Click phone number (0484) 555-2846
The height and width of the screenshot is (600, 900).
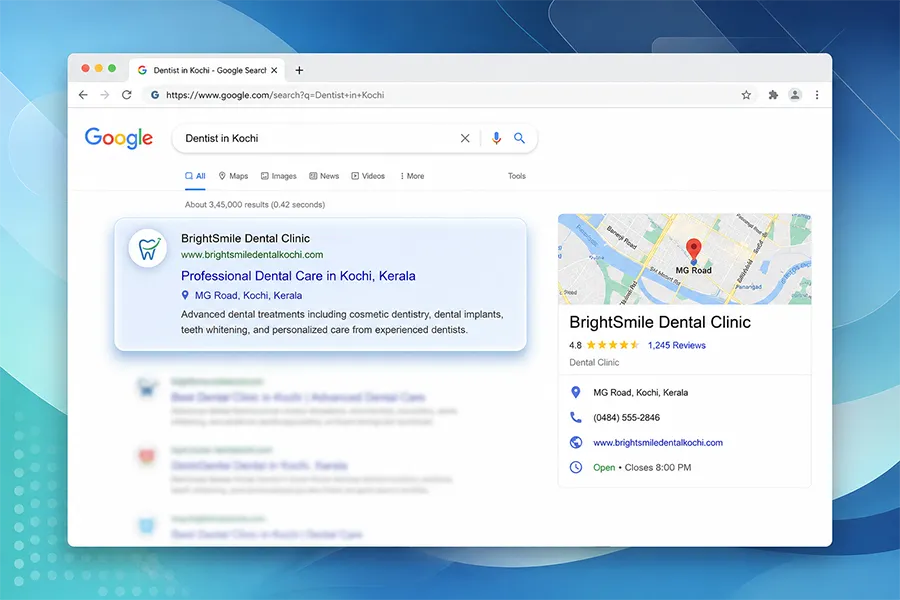pos(626,417)
